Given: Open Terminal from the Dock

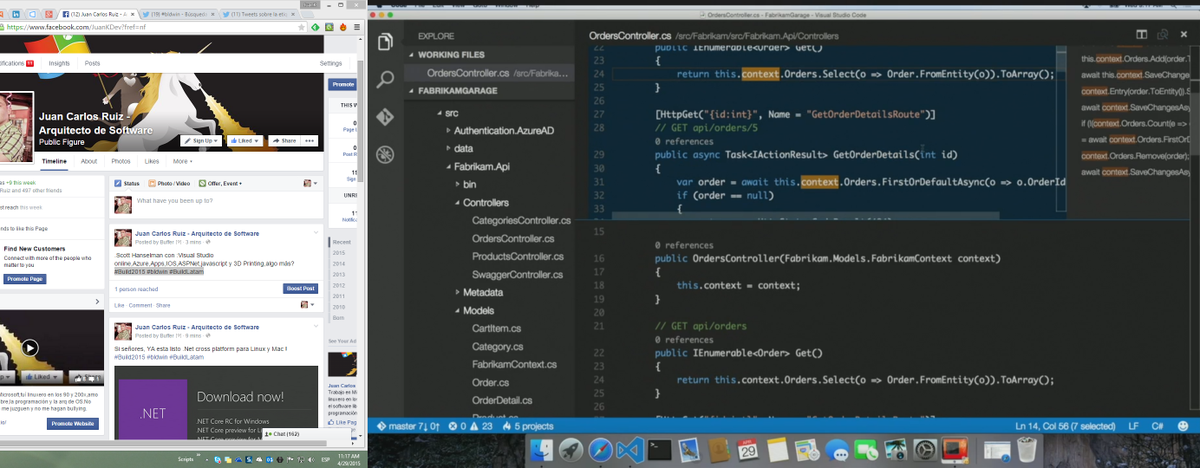Looking at the screenshot, I should pyautogui.click(x=659, y=452).
